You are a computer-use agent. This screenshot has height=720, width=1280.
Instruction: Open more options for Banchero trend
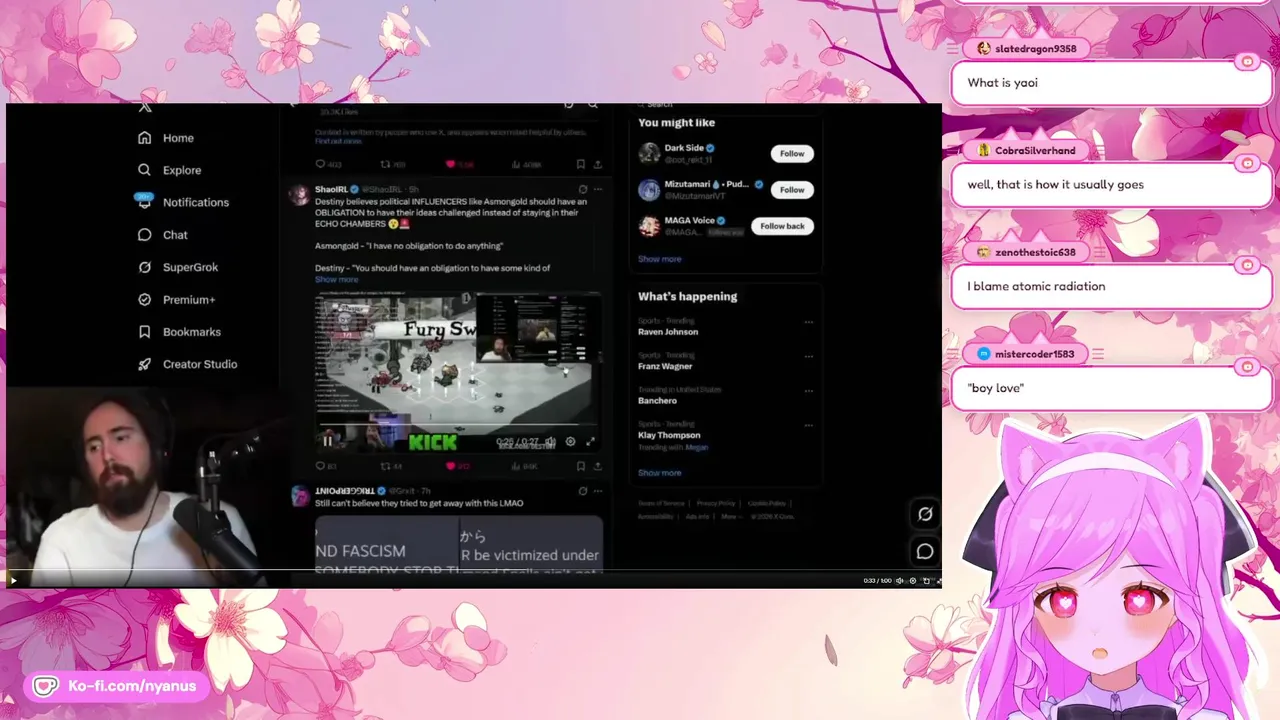(808, 390)
